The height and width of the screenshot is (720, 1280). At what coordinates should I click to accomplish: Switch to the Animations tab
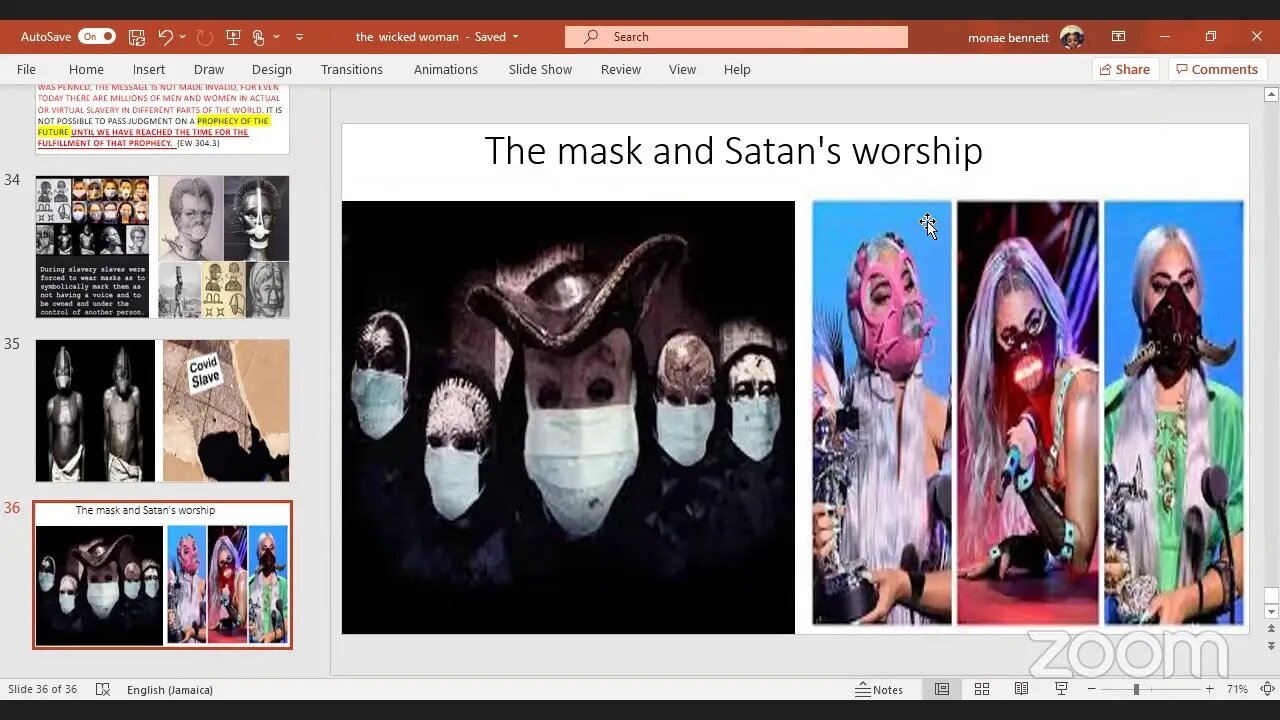446,69
